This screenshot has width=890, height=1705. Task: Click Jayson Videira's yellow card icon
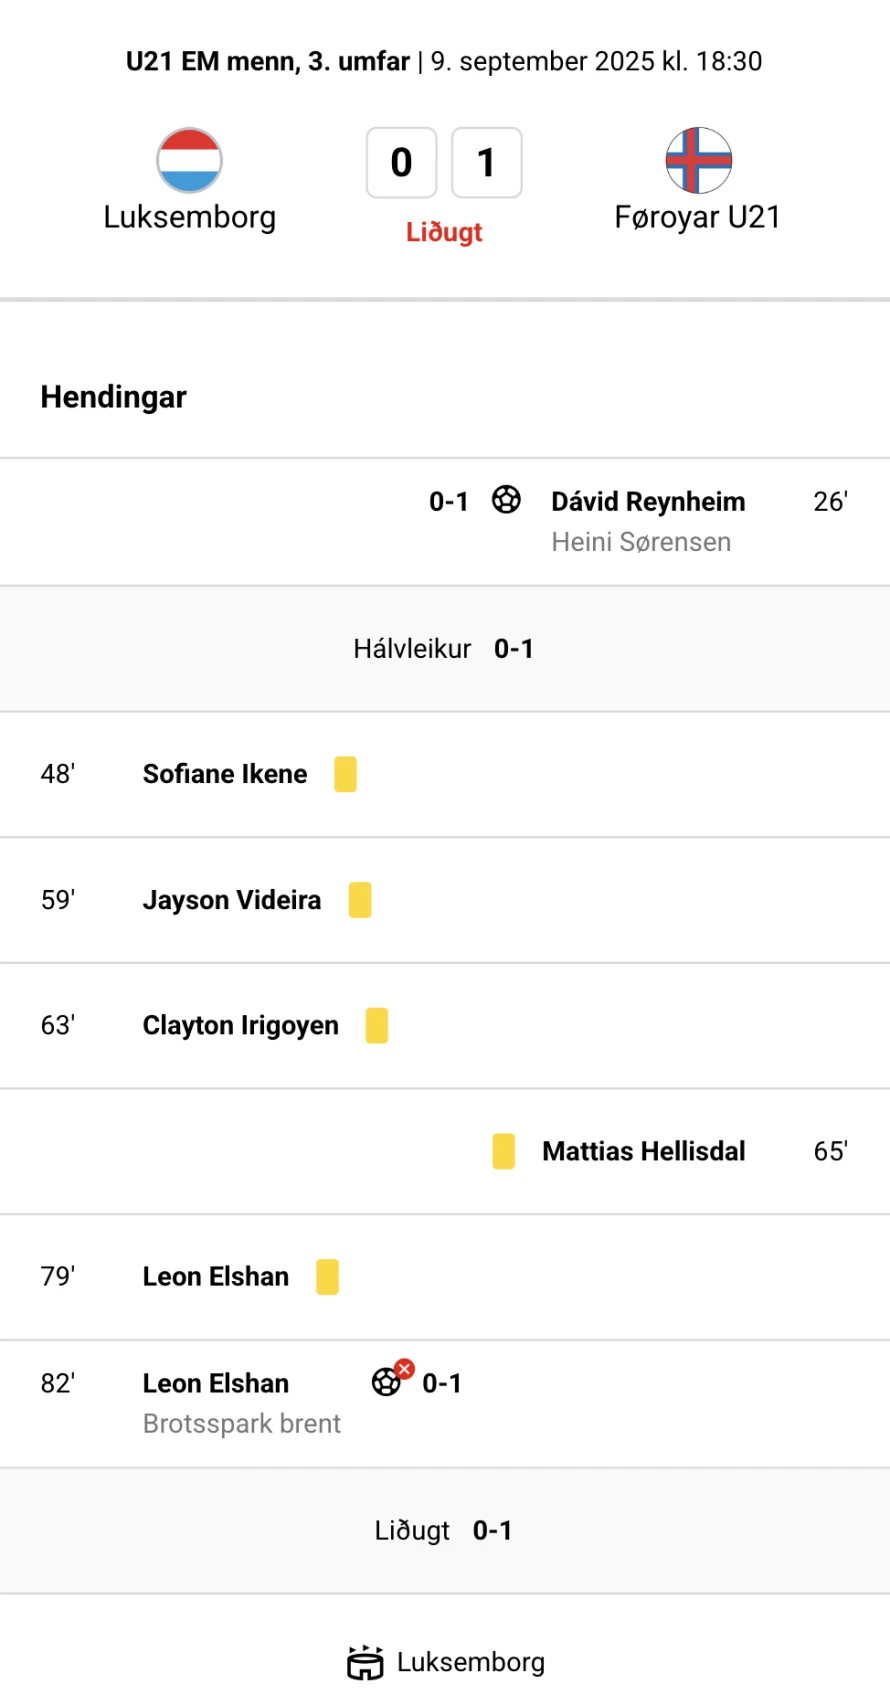coord(360,900)
